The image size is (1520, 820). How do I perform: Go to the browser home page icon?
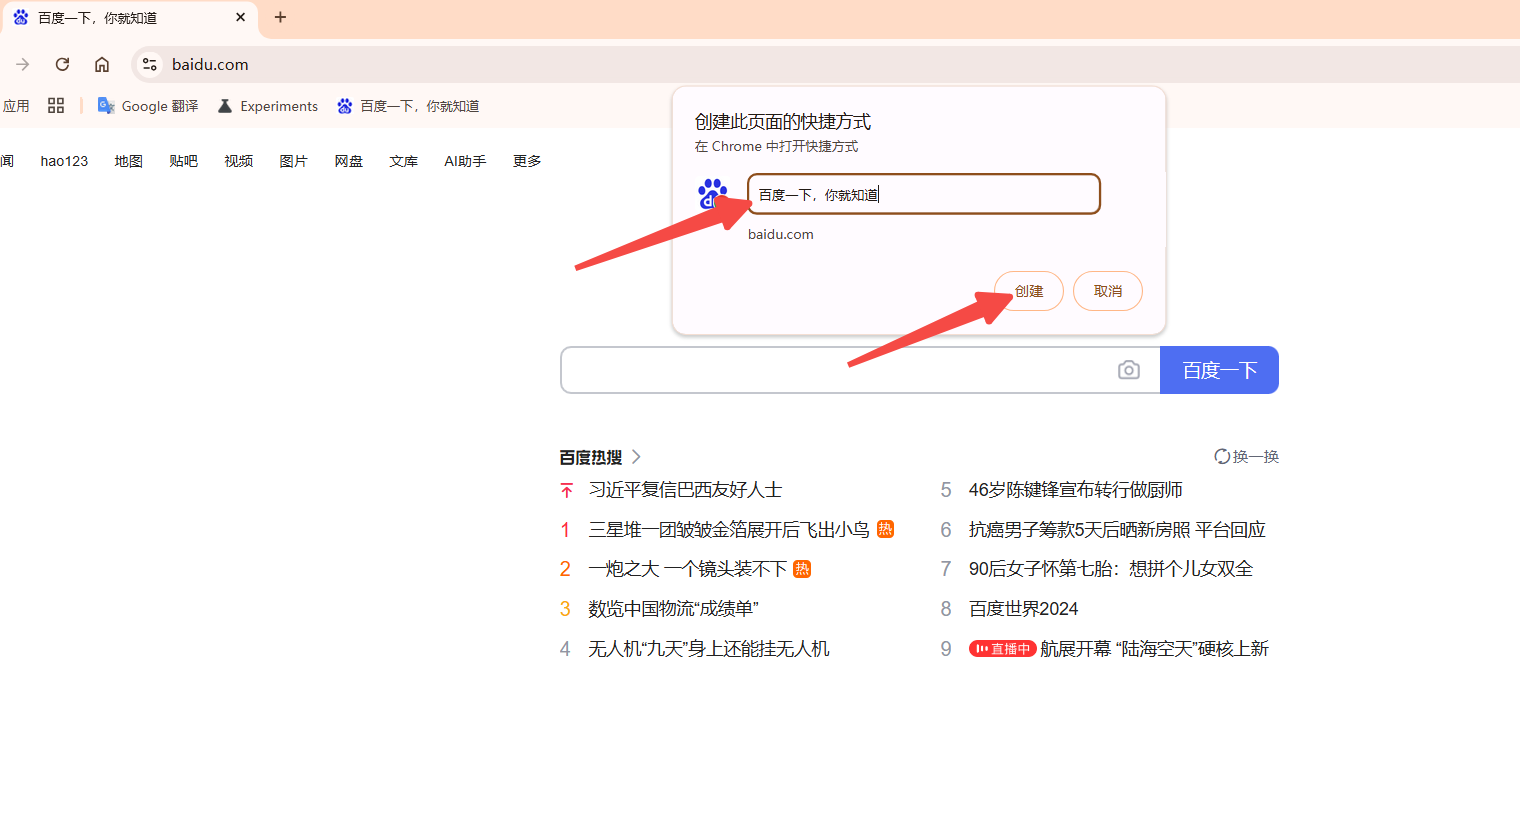[x=102, y=64]
